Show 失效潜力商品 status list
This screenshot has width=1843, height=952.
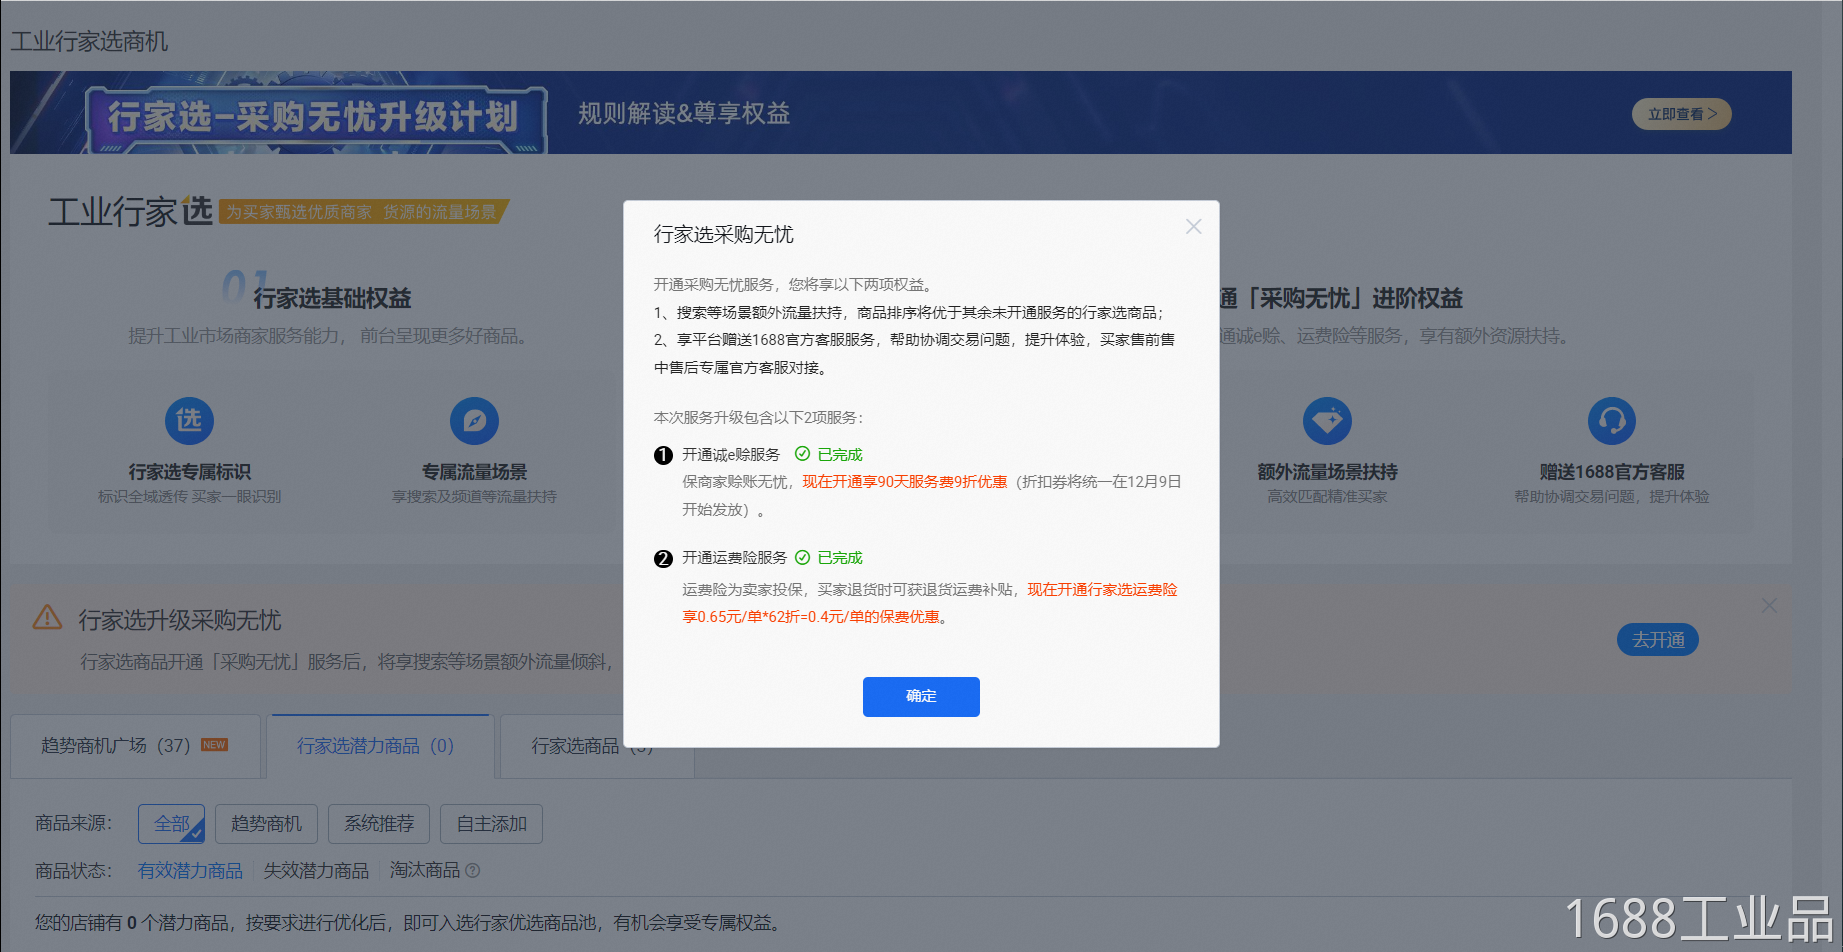pyautogui.click(x=316, y=871)
